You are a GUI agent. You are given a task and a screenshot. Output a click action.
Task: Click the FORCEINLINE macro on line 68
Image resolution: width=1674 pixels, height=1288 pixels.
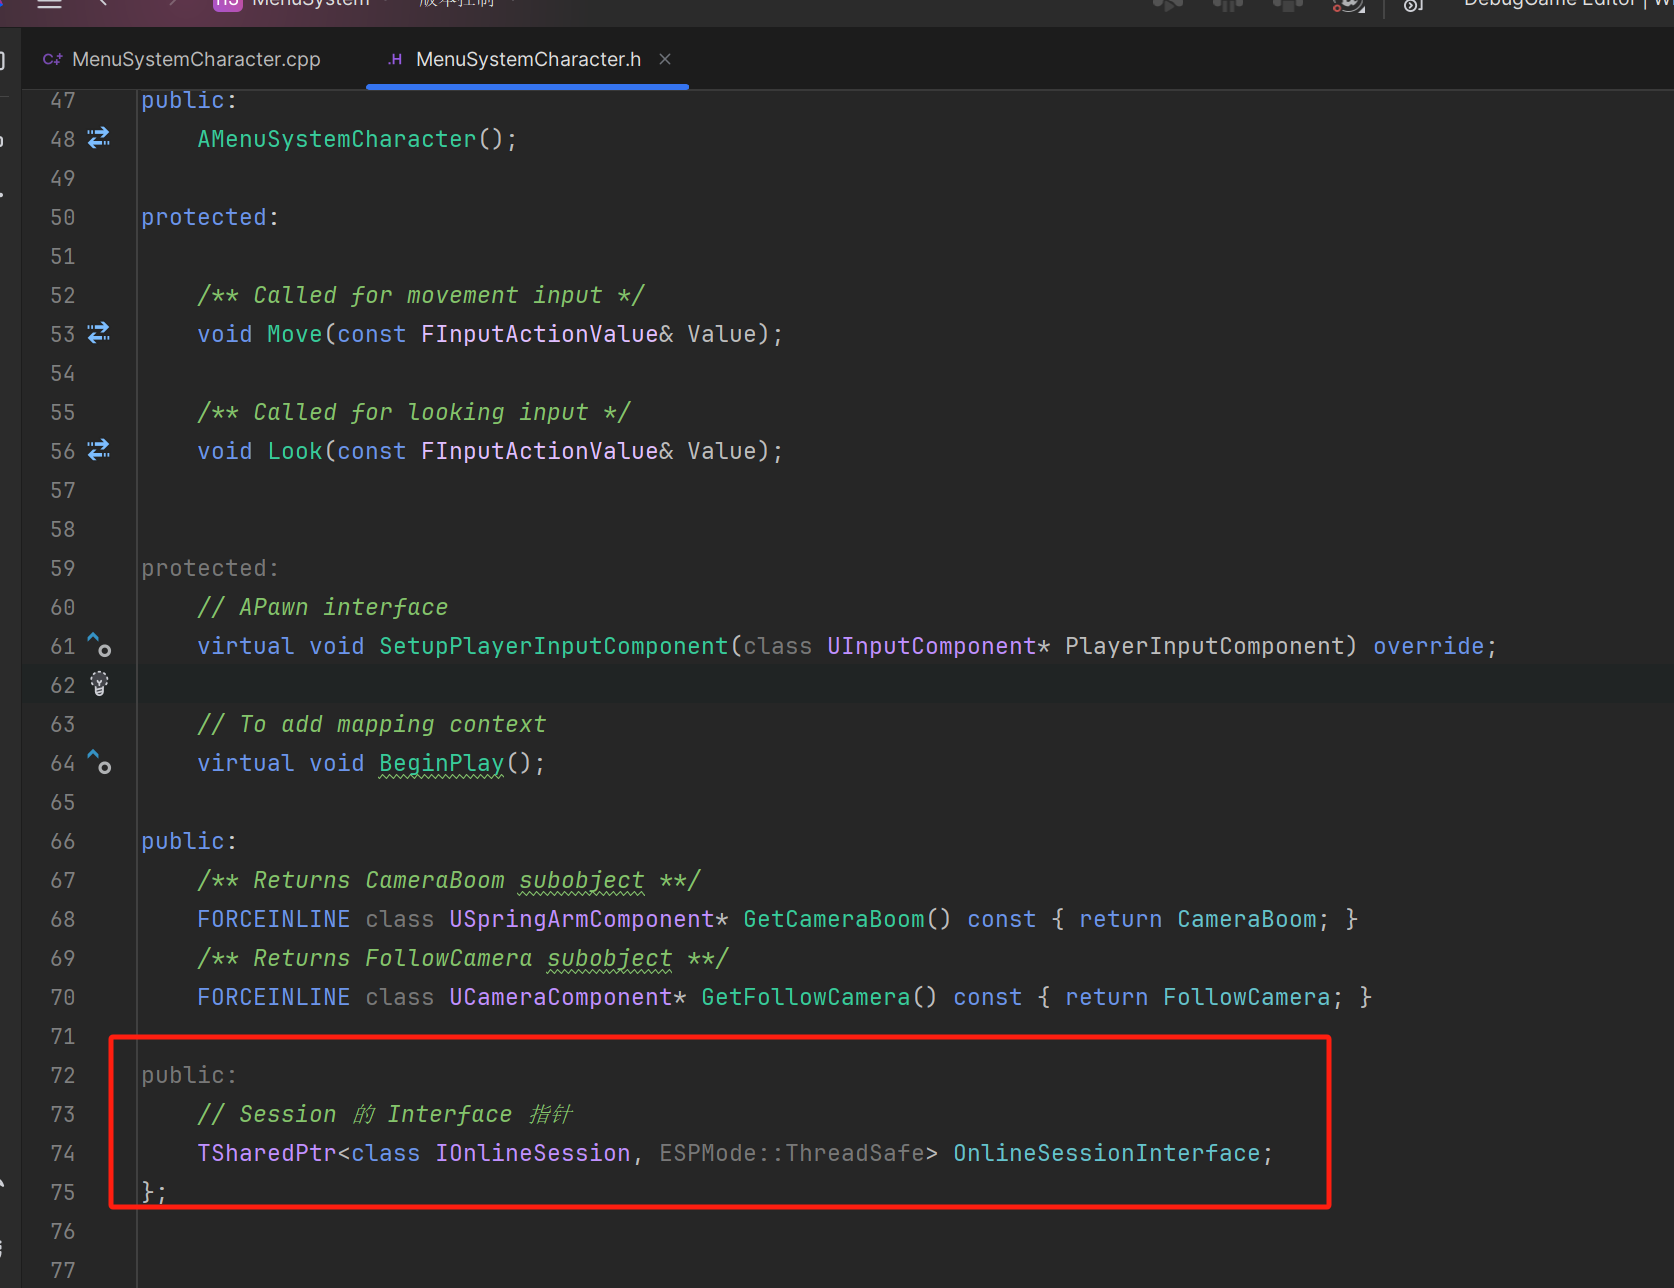pyautogui.click(x=274, y=919)
